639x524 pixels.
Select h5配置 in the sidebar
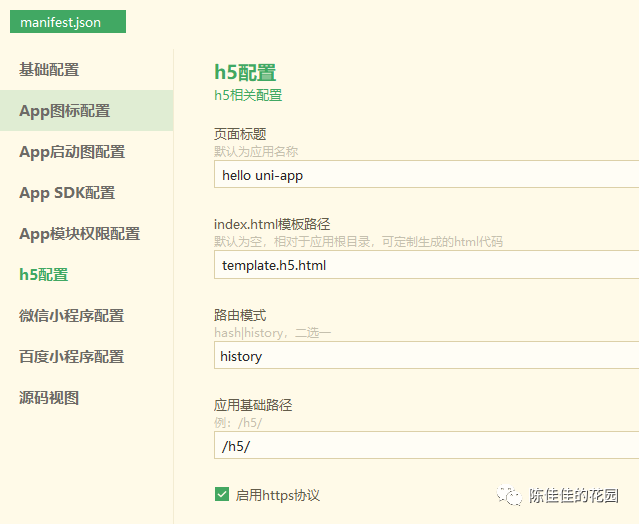[x=44, y=275]
